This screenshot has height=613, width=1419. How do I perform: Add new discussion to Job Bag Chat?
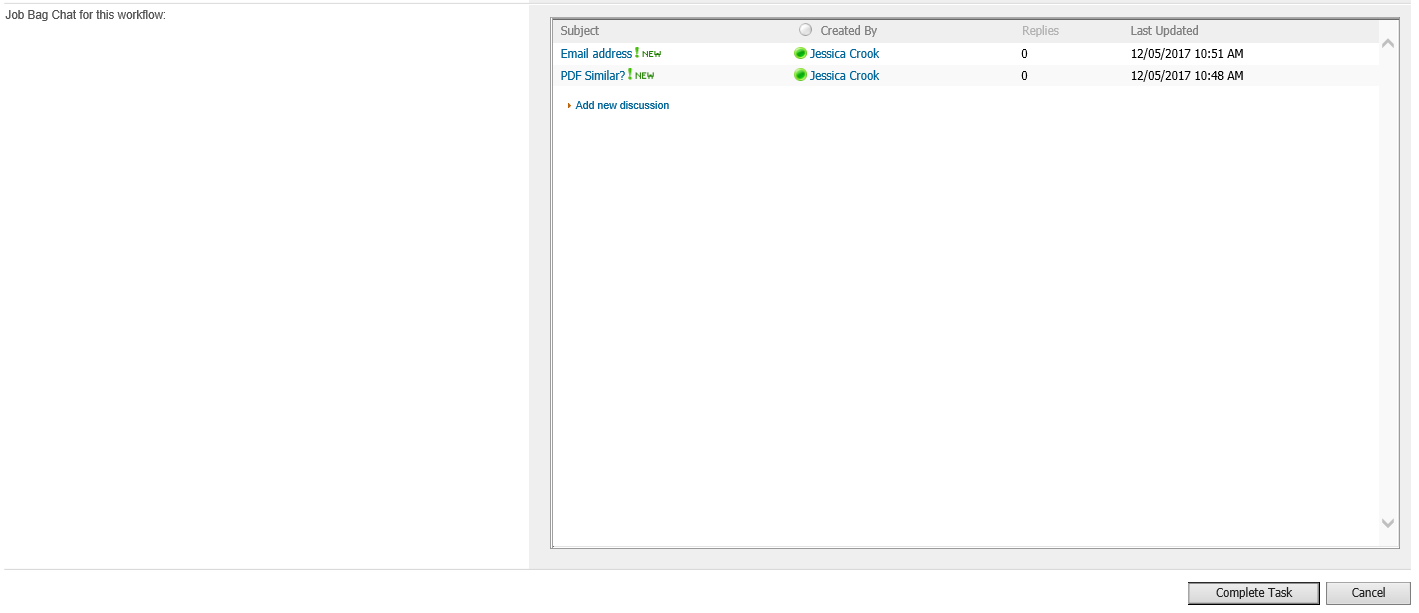(622, 105)
